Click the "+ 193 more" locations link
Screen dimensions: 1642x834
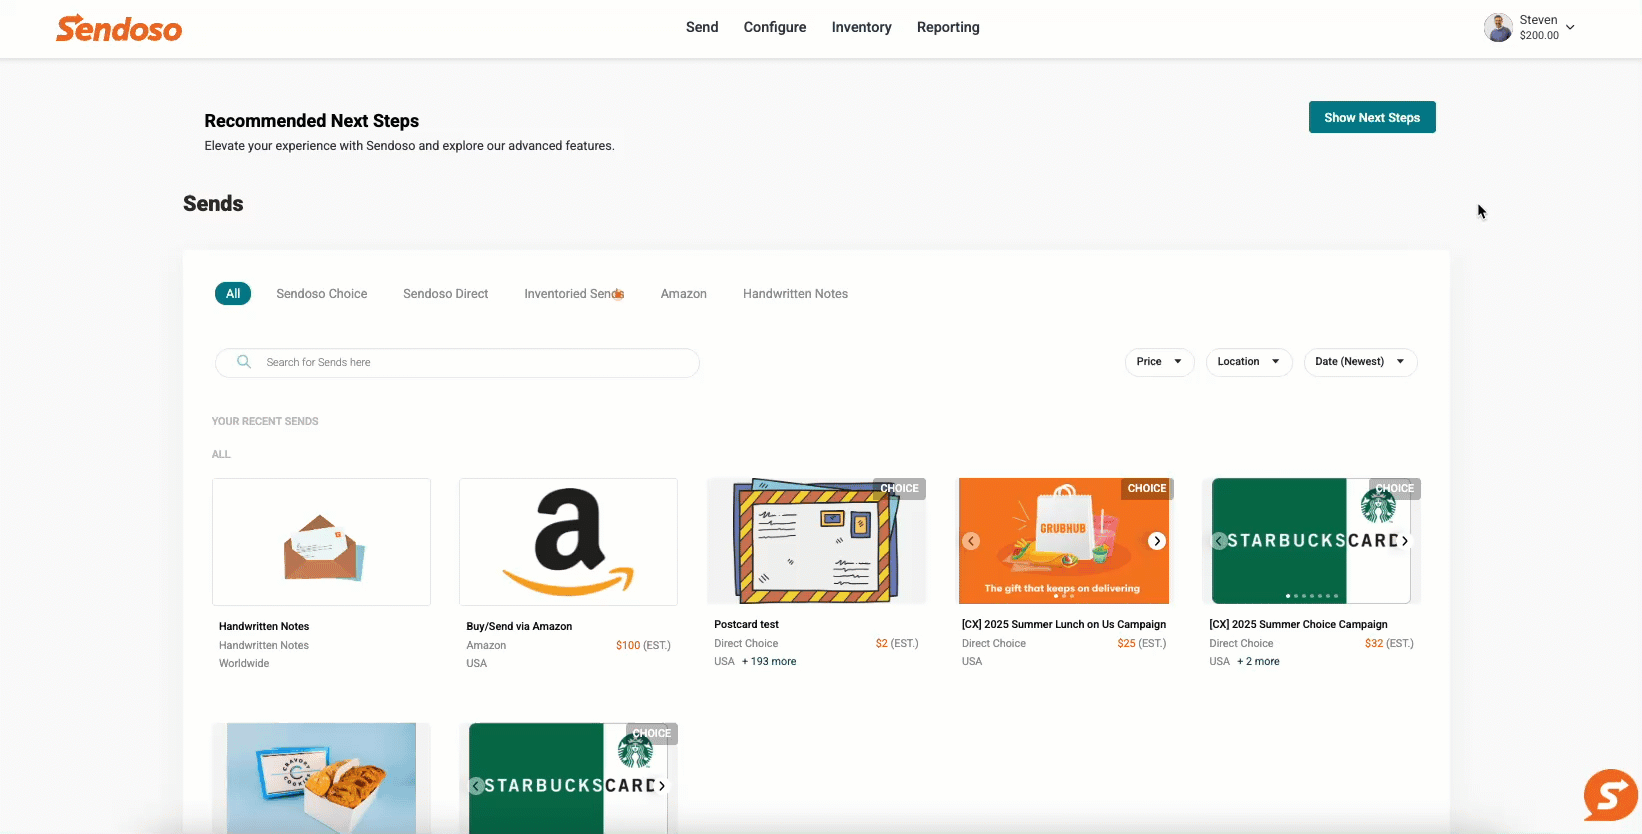(769, 661)
